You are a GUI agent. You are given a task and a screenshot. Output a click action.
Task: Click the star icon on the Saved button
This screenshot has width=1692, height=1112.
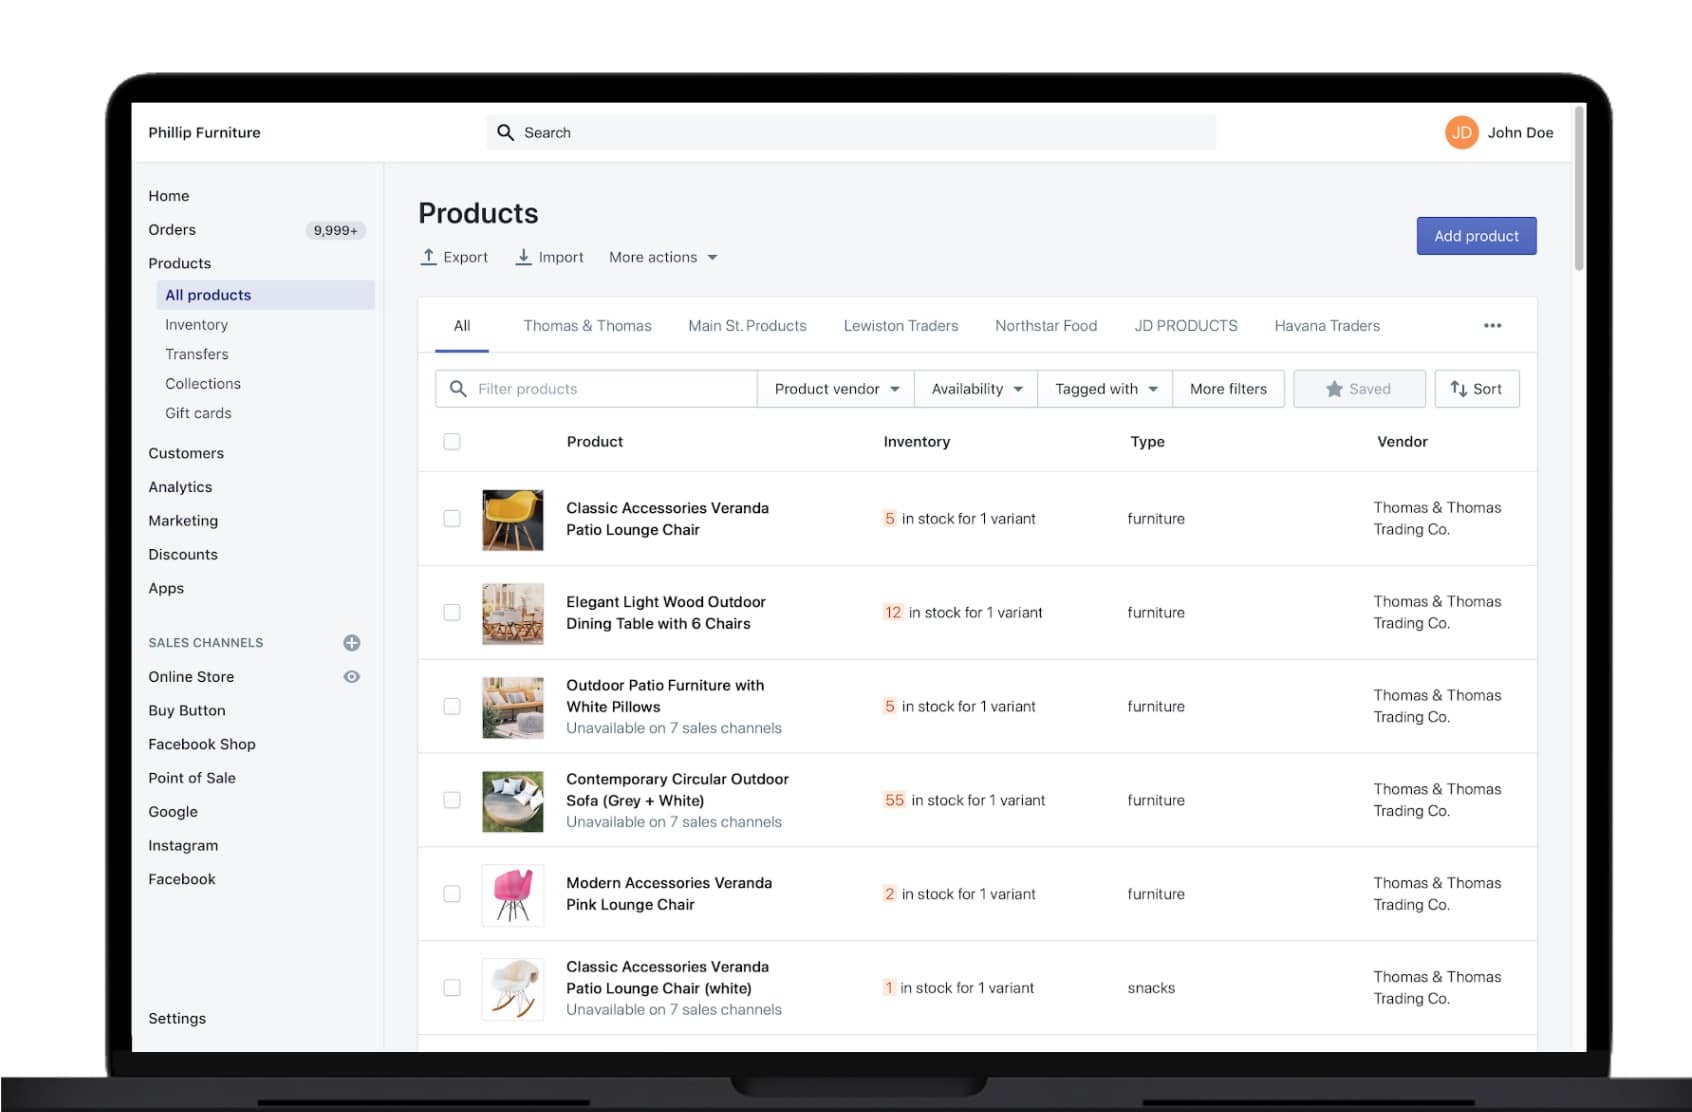click(1335, 388)
